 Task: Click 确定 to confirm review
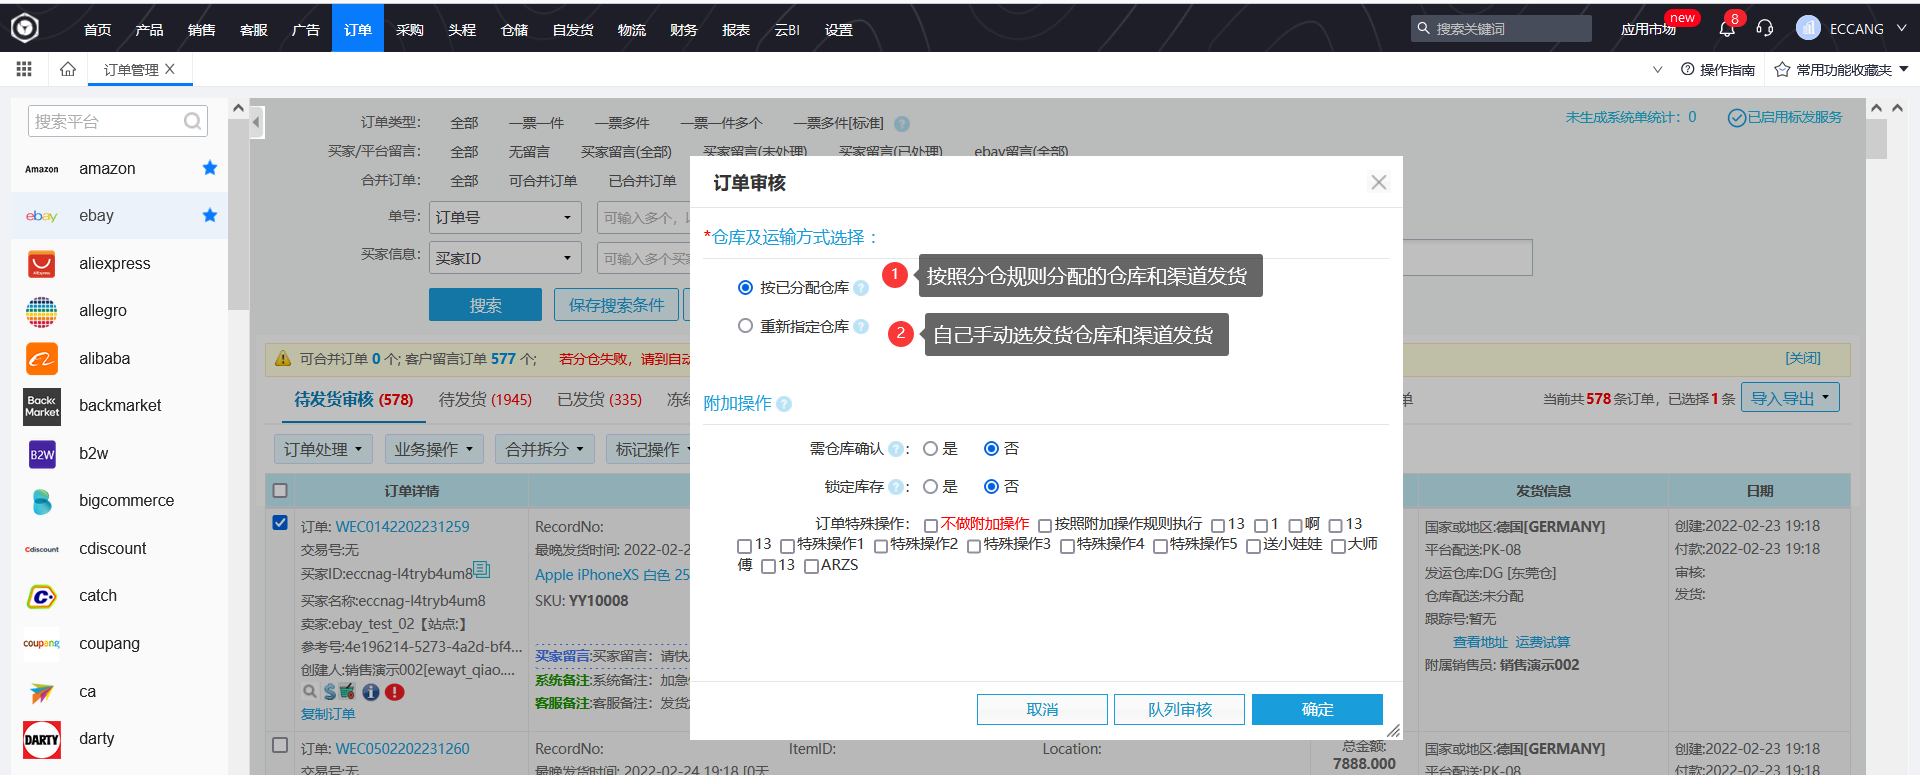(1317, 709)
